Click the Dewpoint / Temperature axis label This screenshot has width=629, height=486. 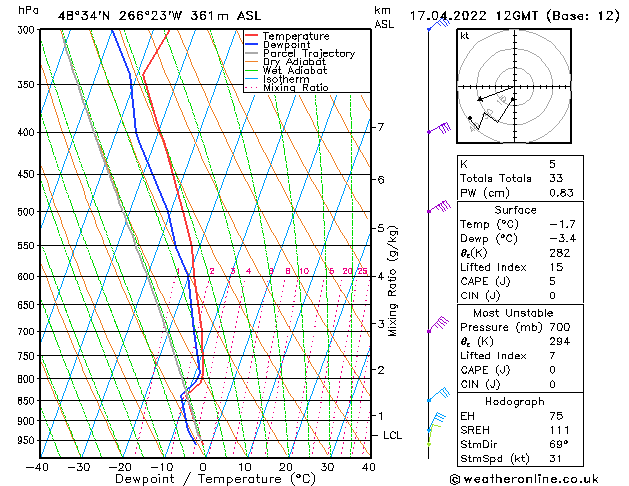(203, 479)
